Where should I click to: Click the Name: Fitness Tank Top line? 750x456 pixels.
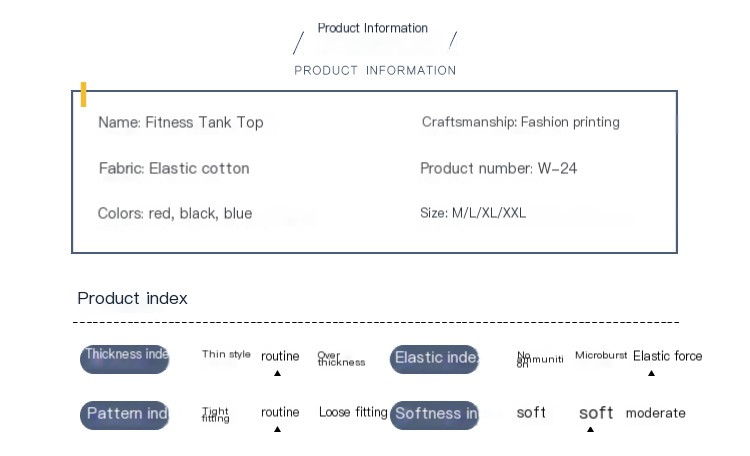pyautogui.click(x=181, y=123)
